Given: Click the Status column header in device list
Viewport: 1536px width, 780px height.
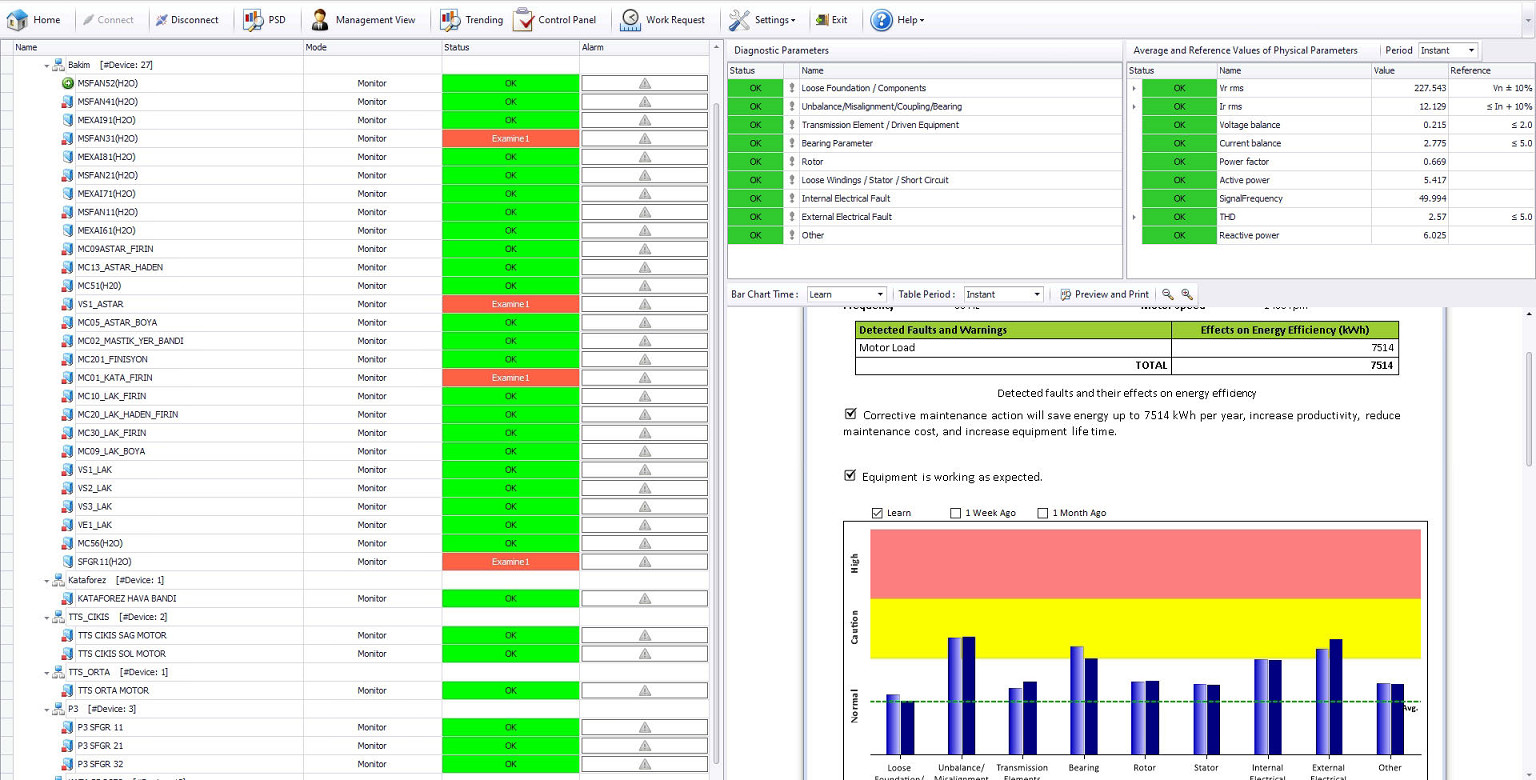Looking at the screenshot, I should (x=510, y=47).
